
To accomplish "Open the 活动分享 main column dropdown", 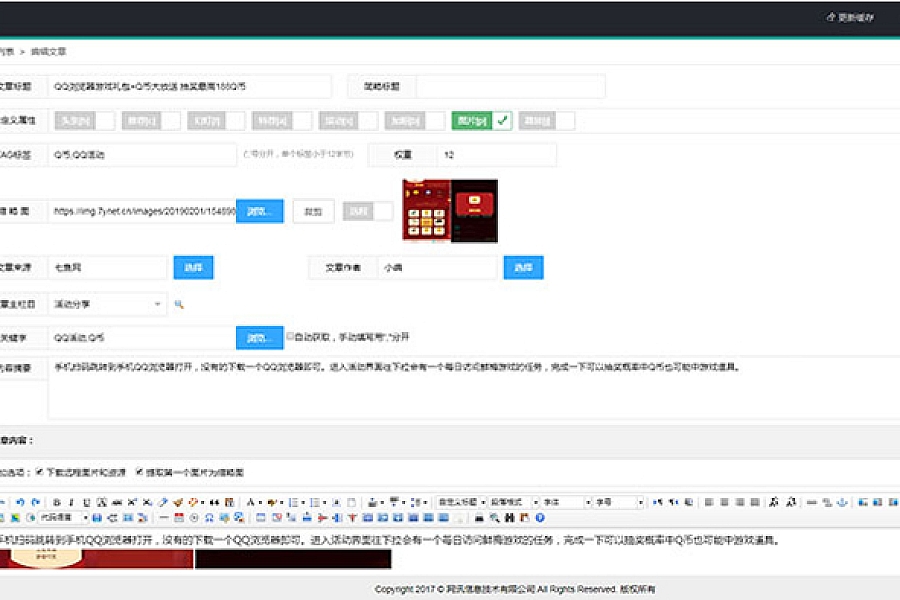I will point(107,304).
